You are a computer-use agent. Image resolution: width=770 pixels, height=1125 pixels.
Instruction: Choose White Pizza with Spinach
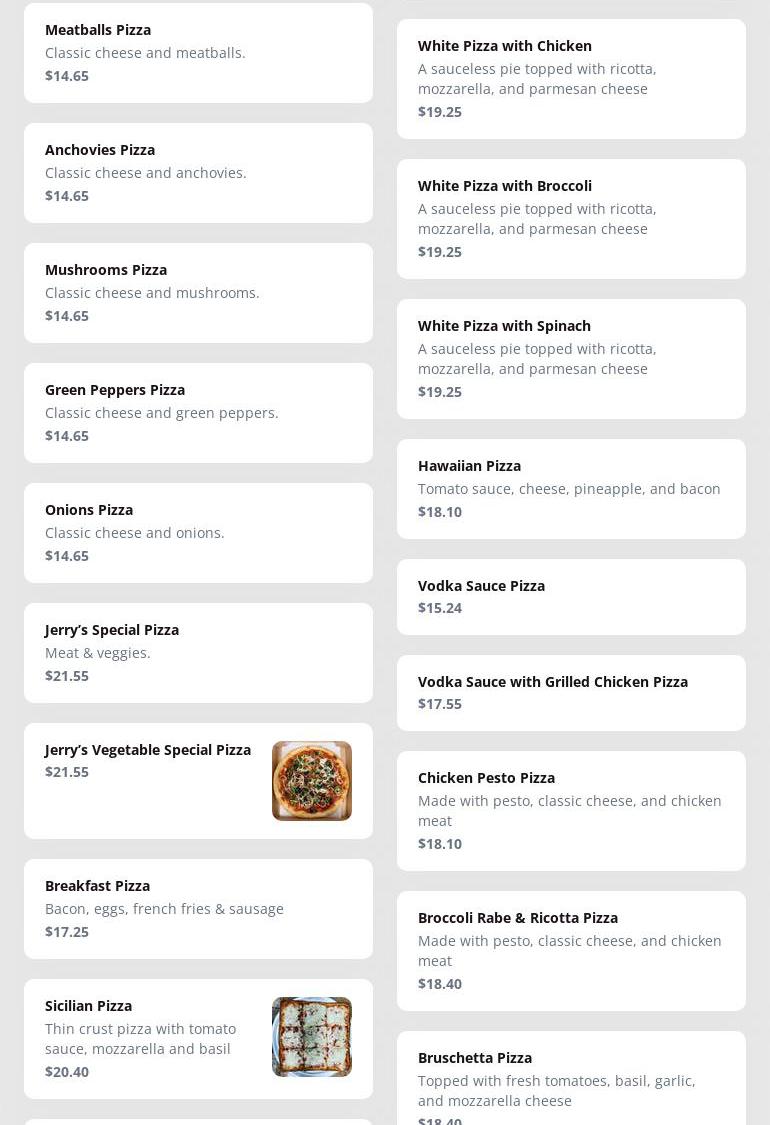pyautogui.click(x=571, y=359)
